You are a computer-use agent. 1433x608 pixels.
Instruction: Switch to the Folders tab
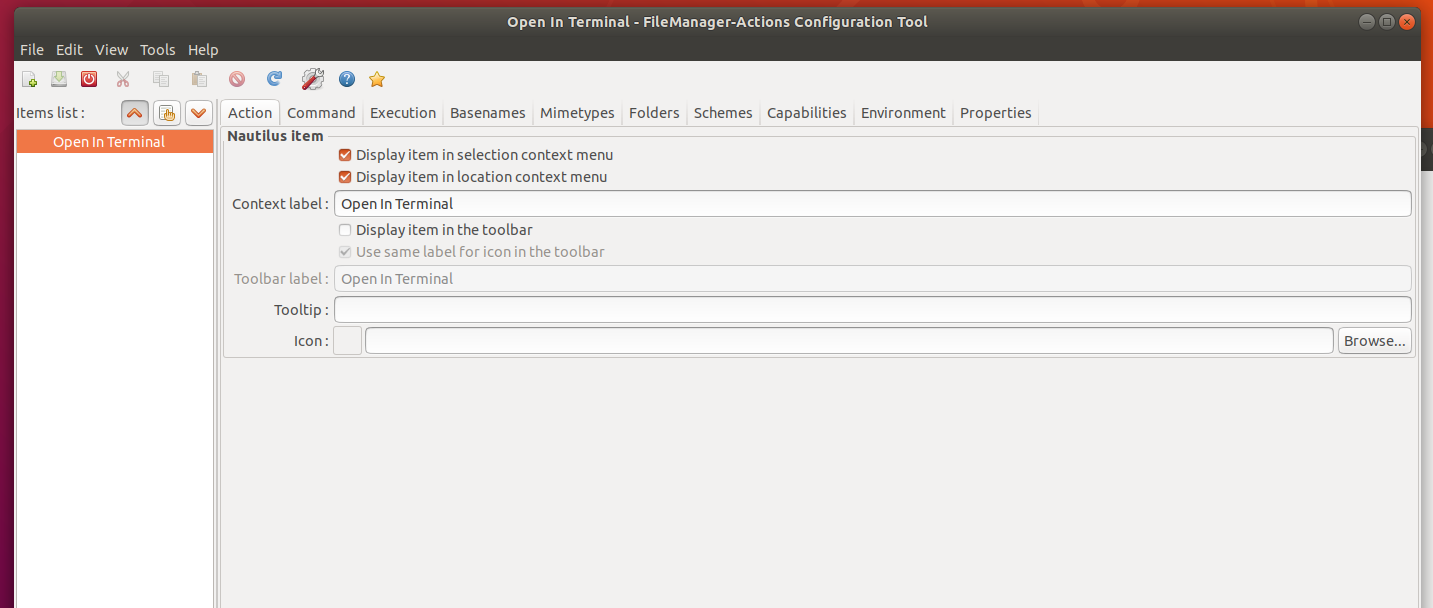654,113
